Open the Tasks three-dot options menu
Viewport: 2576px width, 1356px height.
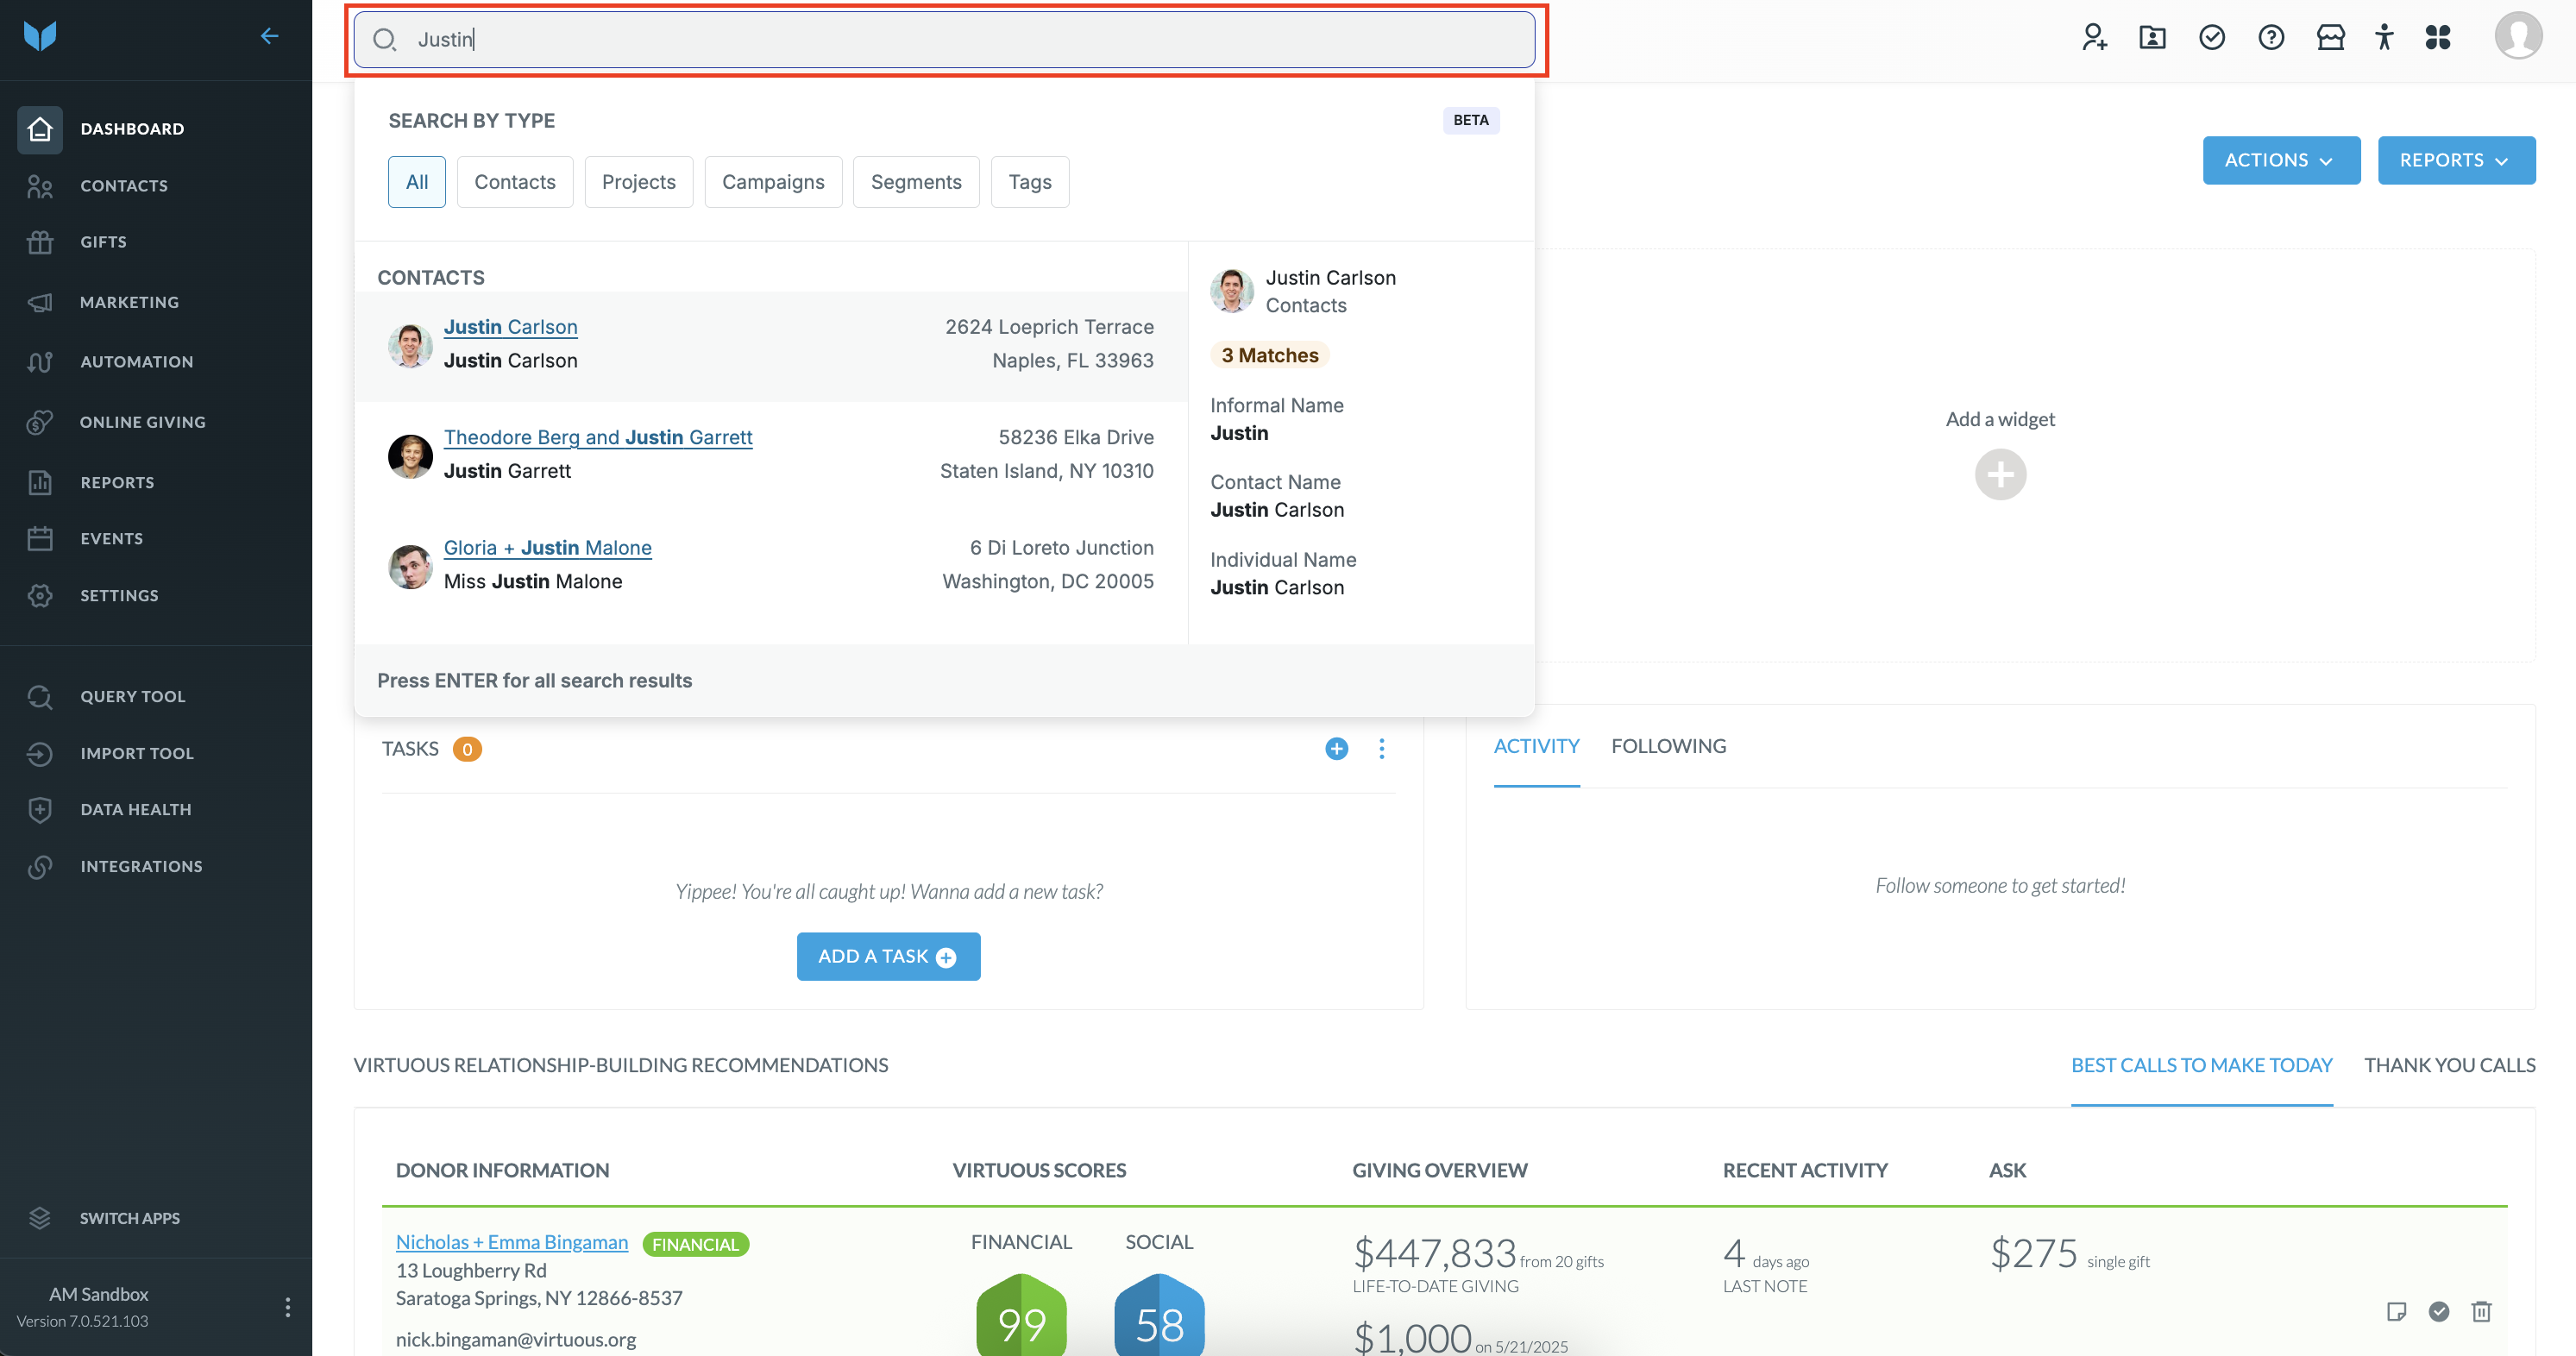point(1381,748)
